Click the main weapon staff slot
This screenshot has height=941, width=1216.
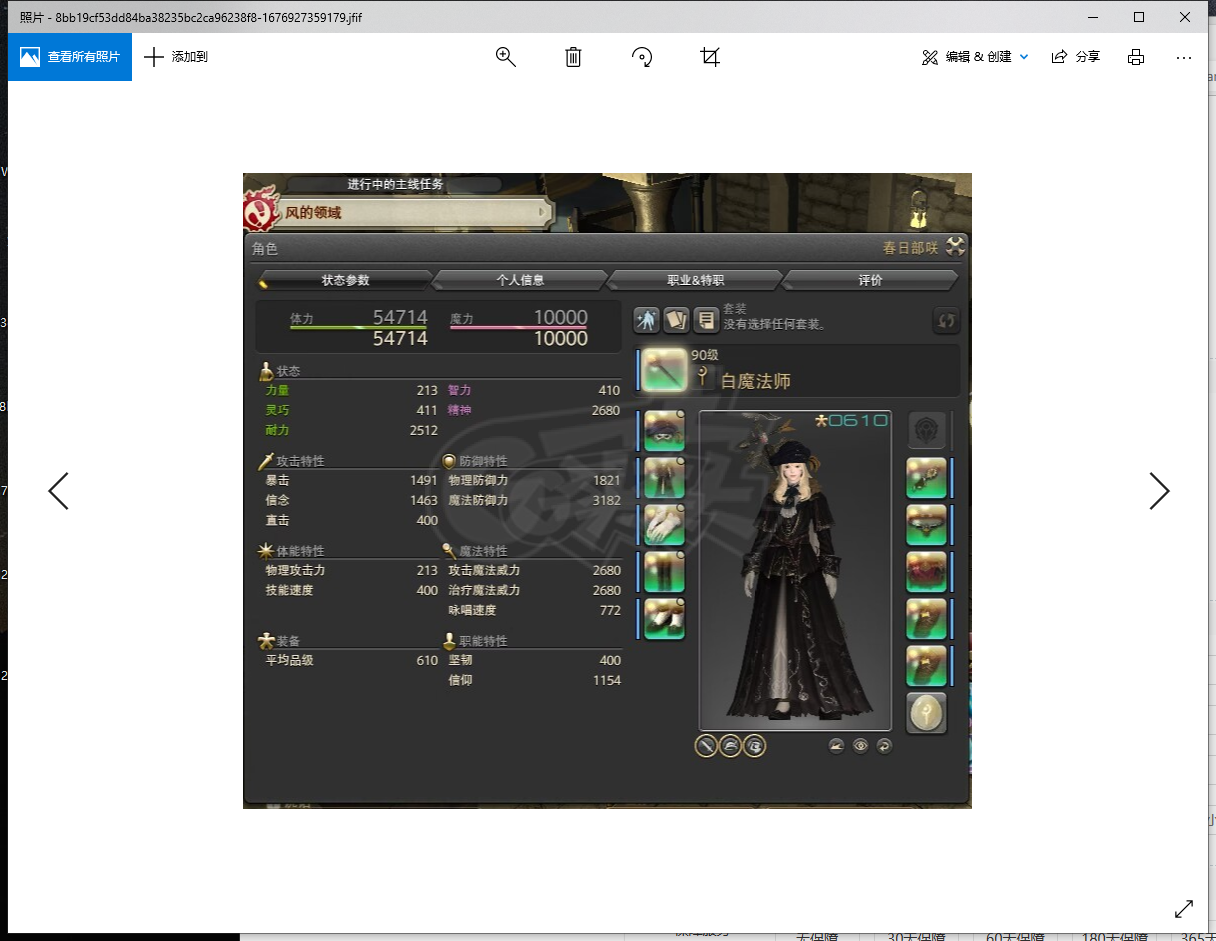[663, 370]
